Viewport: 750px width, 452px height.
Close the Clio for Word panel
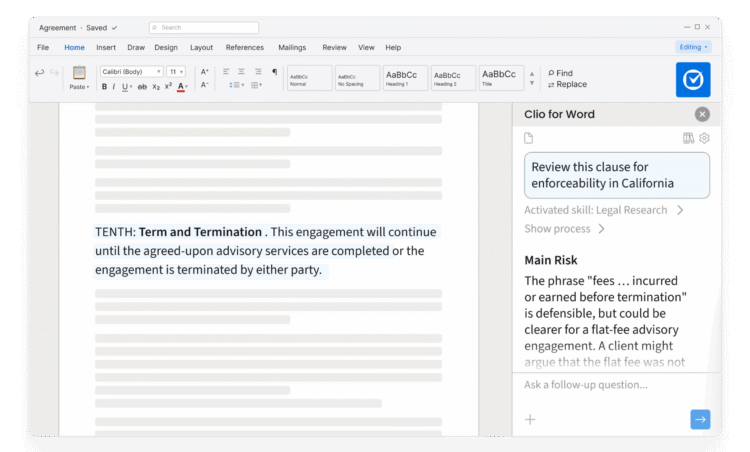tap(702, 114)
